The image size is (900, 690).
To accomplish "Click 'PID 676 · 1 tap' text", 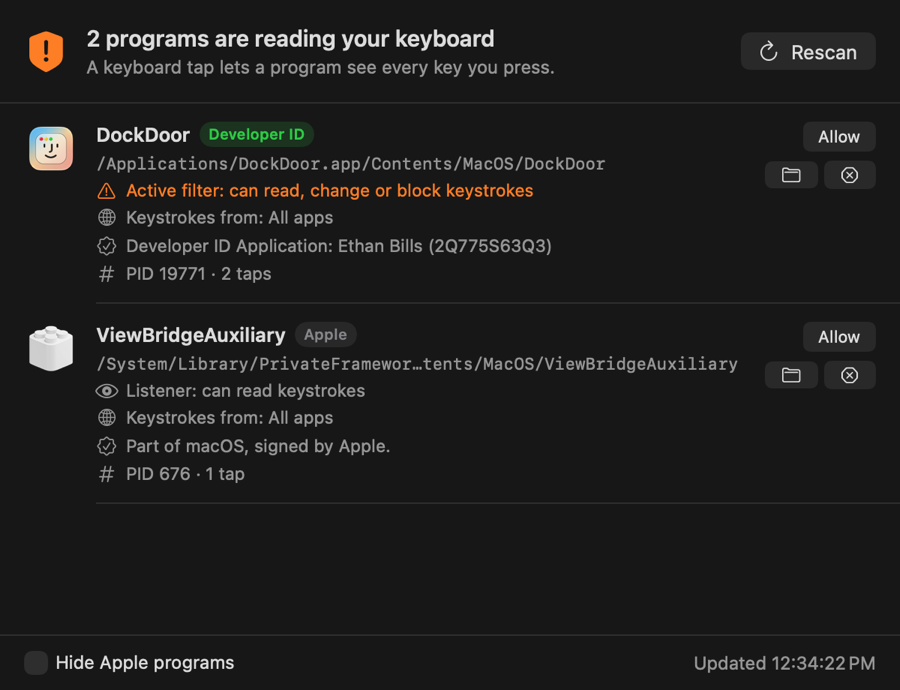I will [185, 474].
